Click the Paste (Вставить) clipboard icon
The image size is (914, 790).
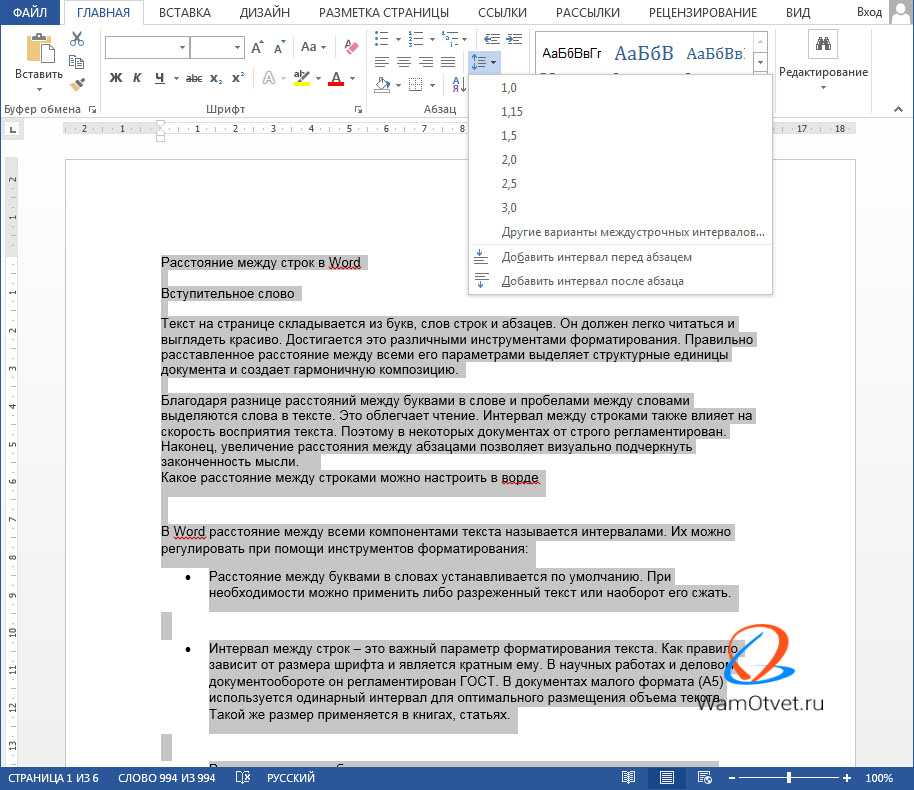tap(40, 47)
